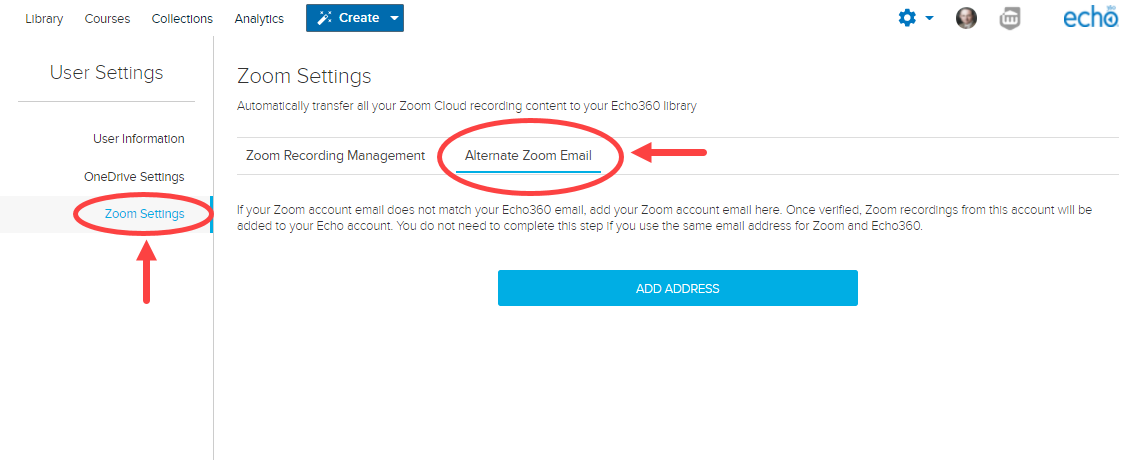The width and height of the screenshot is (1141, 460).
Task: Click the magic wand Create icon
Action: click(325, 18)
